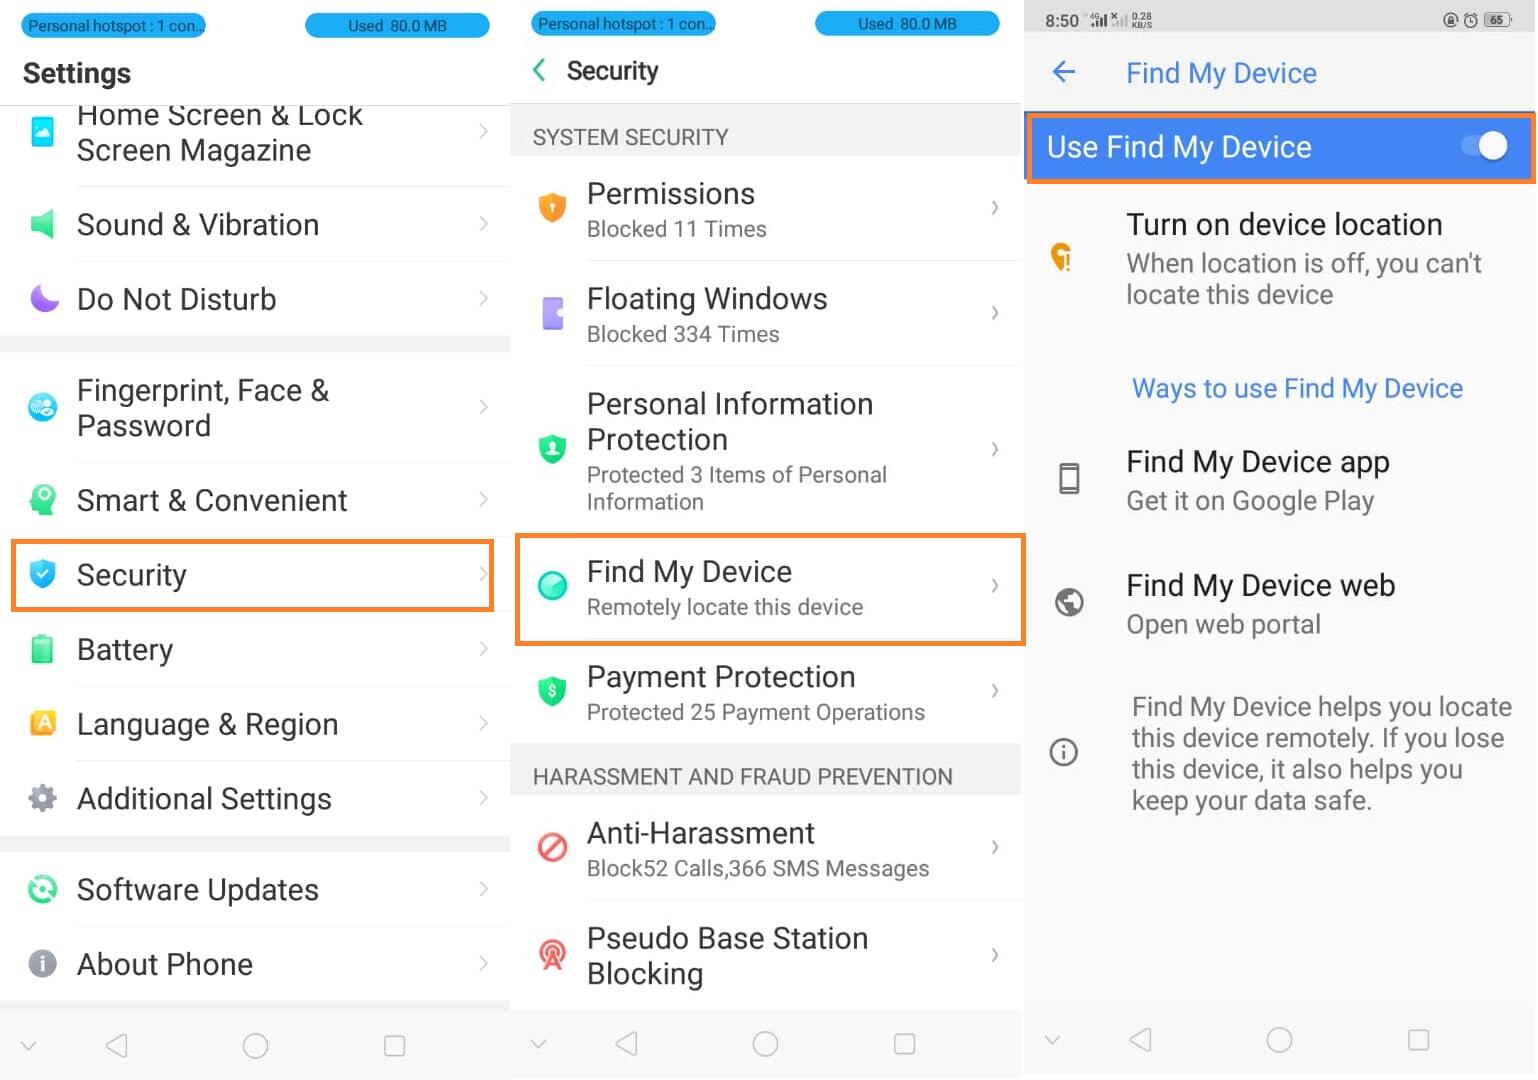
Task: Tap the Permissions shield icon
Action: tap(552, 208)
